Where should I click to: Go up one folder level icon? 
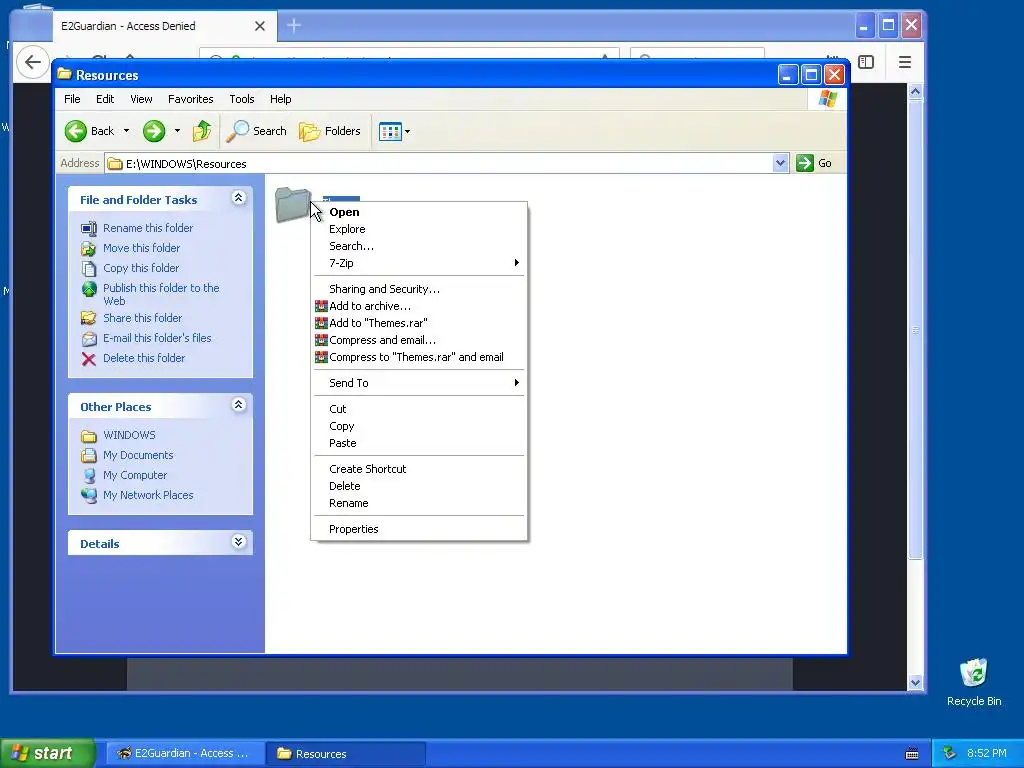click(x=202, y=131)
